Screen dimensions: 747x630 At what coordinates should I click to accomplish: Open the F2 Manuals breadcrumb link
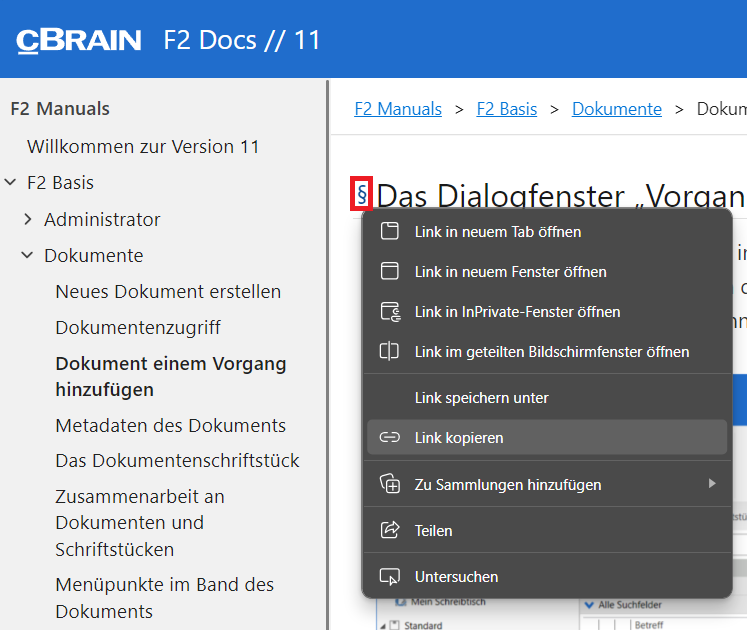tap(398, 109)
